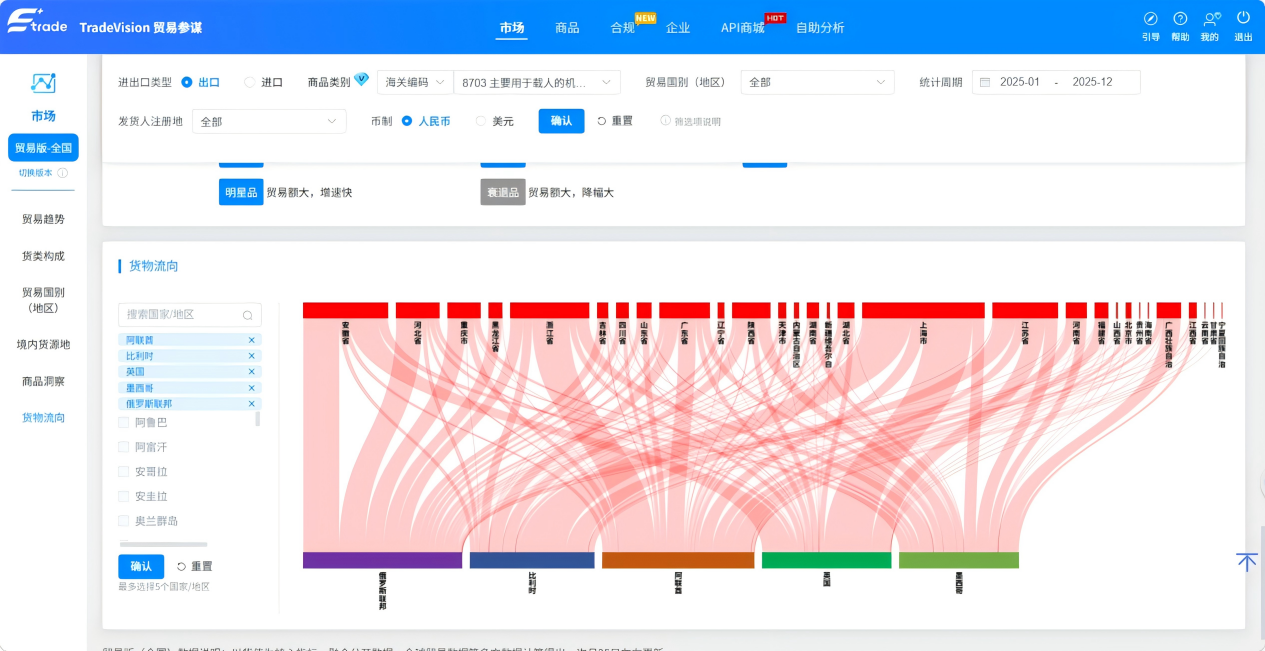The image size is (1265, 651).
Task: Click the 确认 button in filter bar
Action: pyautogui.click(x=561, y=121)
